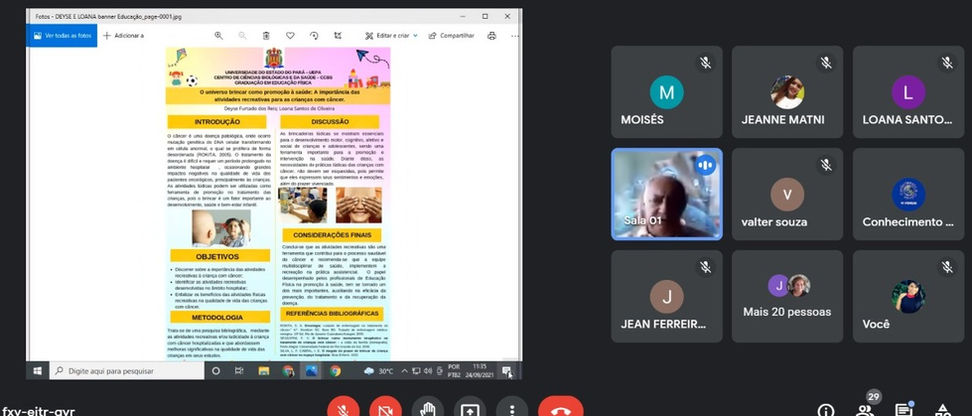The width and height of the screenshot is (972, 416).
Task: Rotate the image using the rotate icon
Action: click(x=314, y=36)
